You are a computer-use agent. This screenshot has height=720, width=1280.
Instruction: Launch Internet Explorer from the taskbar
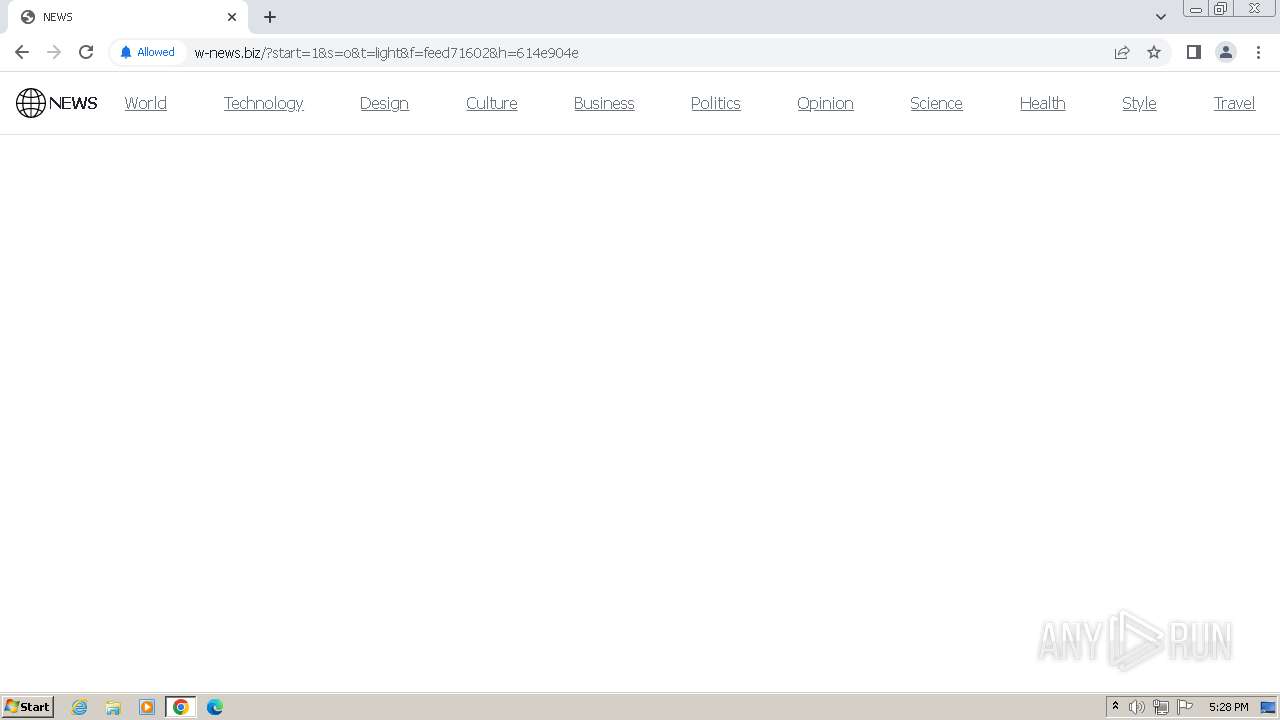point(80,707)
